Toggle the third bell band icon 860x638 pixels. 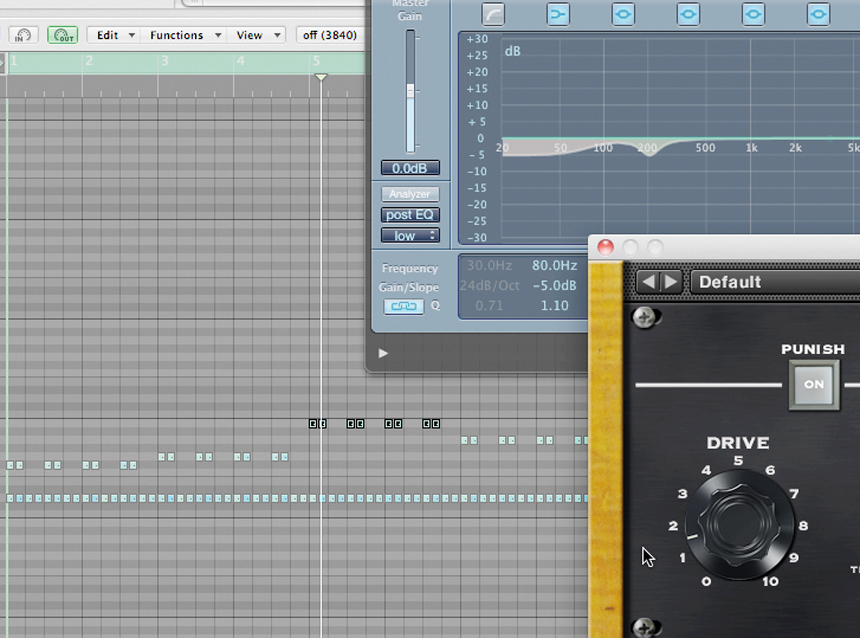(753, 14)
